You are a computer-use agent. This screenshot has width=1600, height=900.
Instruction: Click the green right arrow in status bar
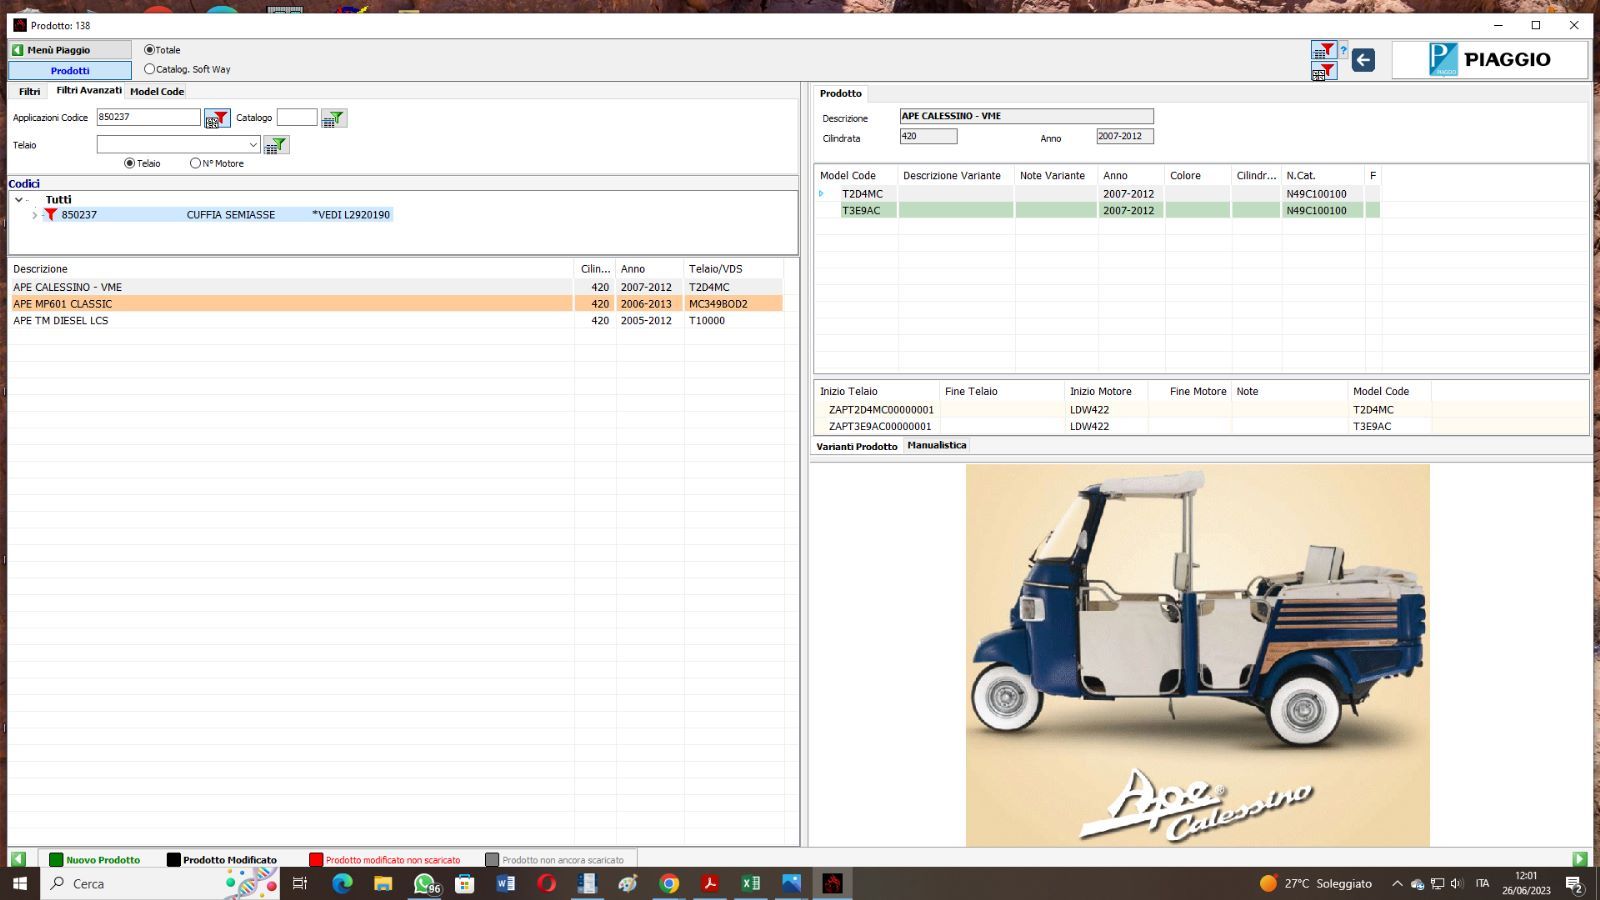click(x=1579, y=859)
